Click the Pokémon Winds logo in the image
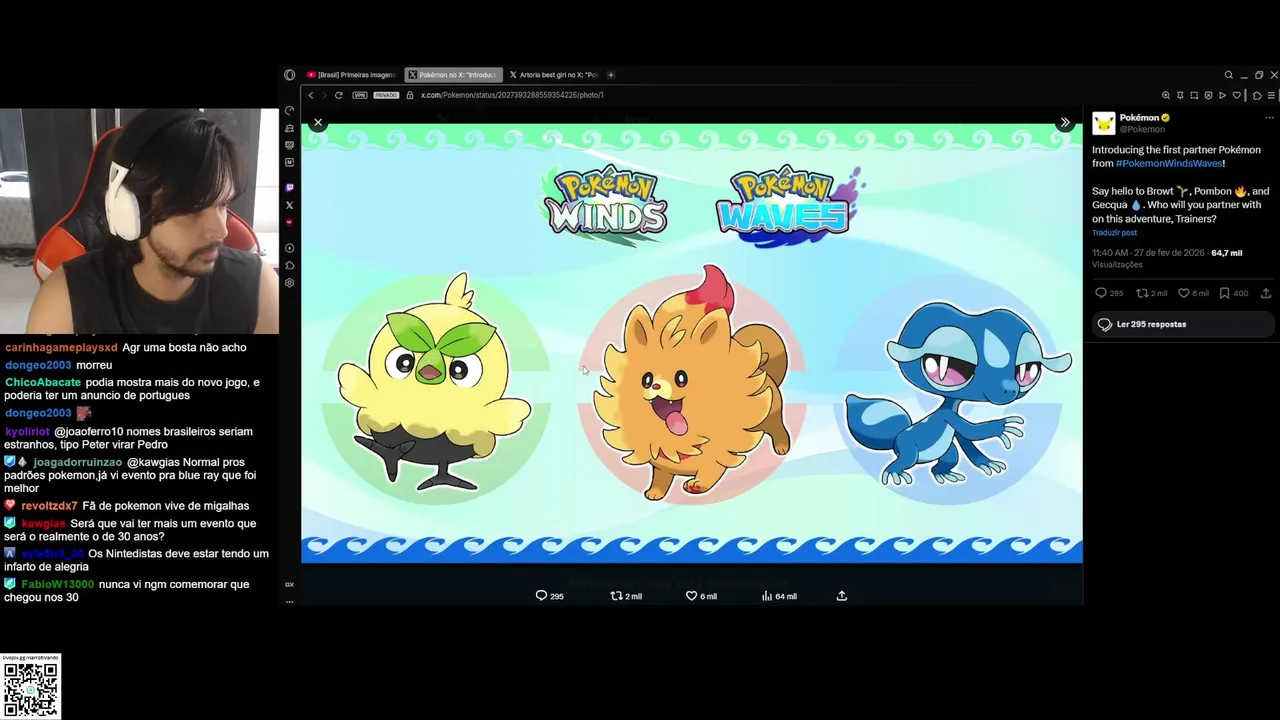 605,205
